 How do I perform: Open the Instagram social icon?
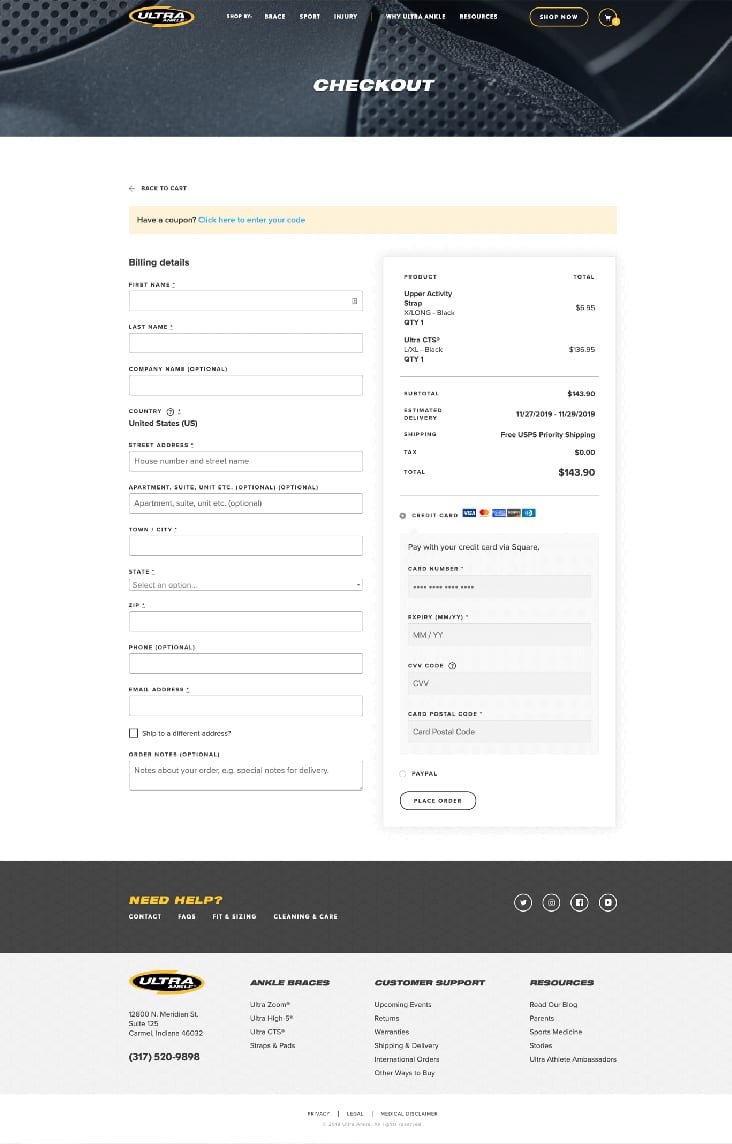[x=551, y=903]
